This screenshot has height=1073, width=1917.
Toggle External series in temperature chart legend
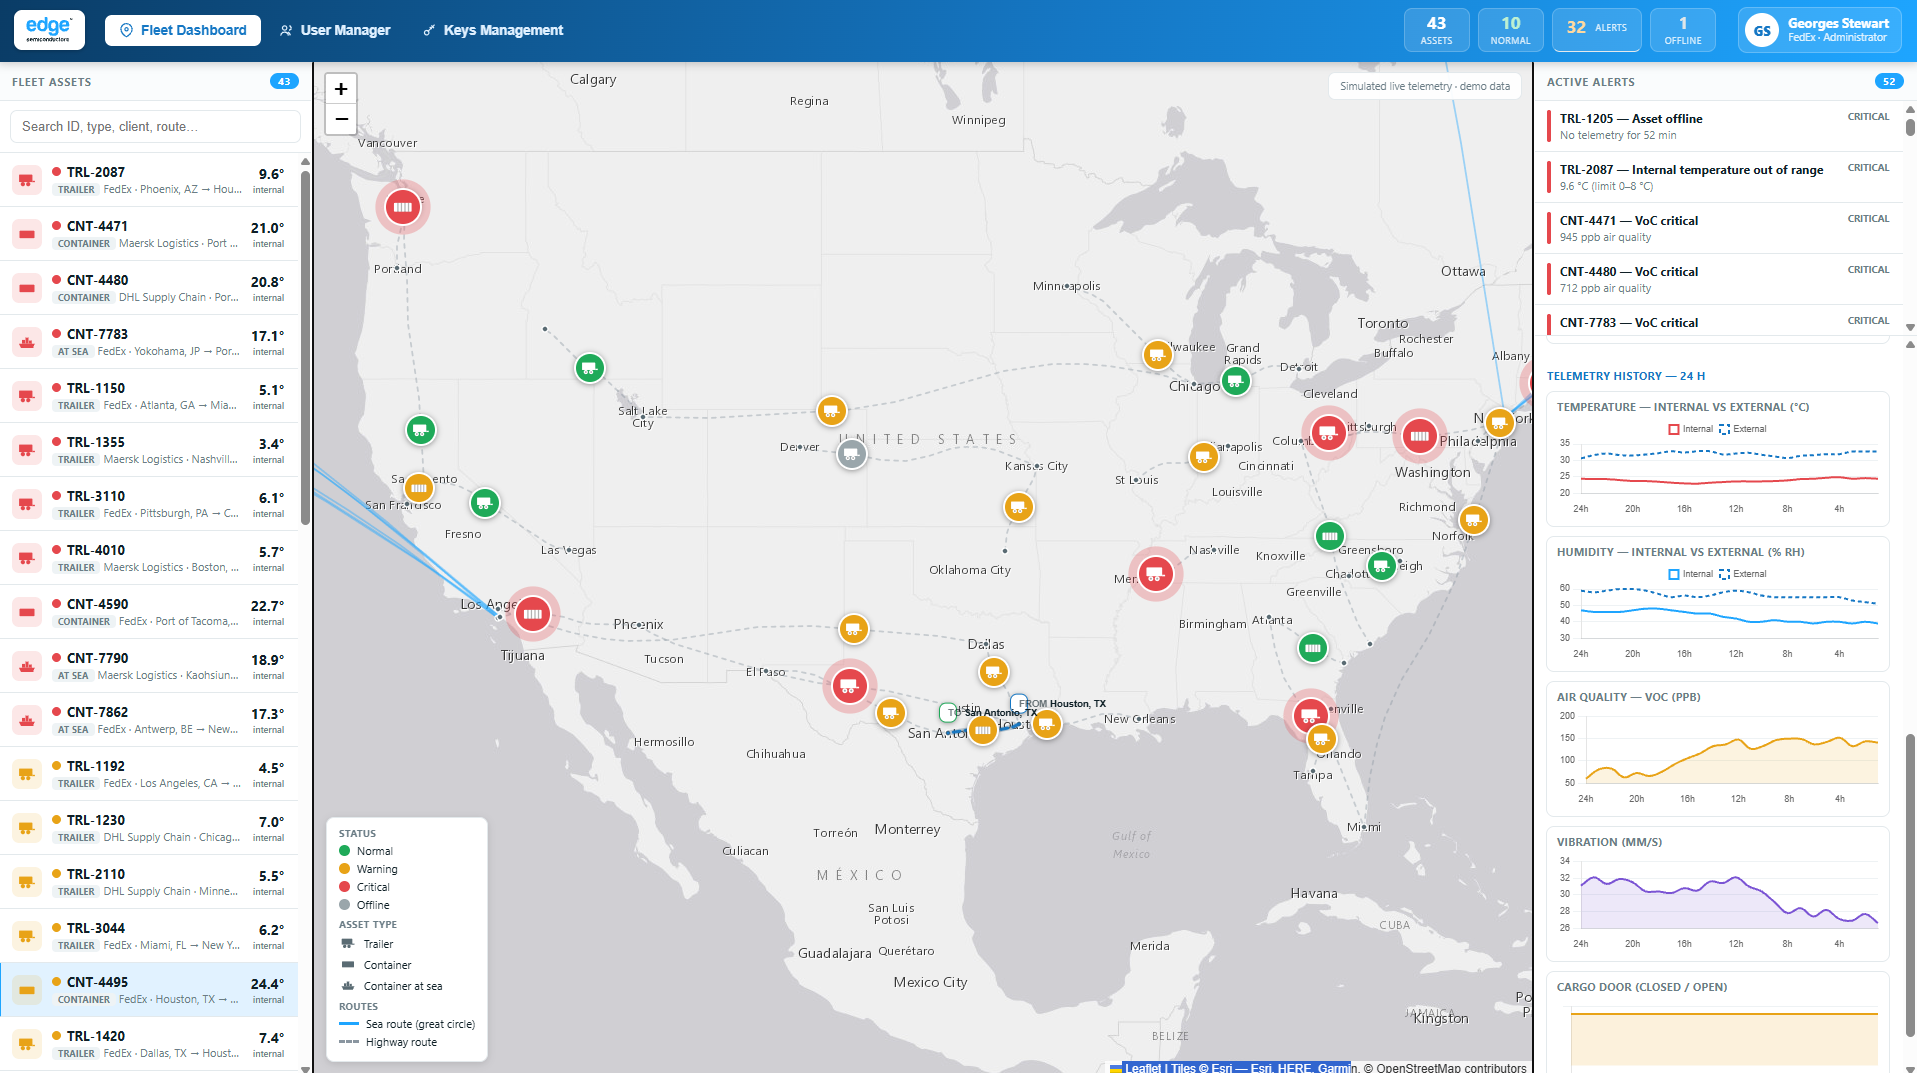1742,429
